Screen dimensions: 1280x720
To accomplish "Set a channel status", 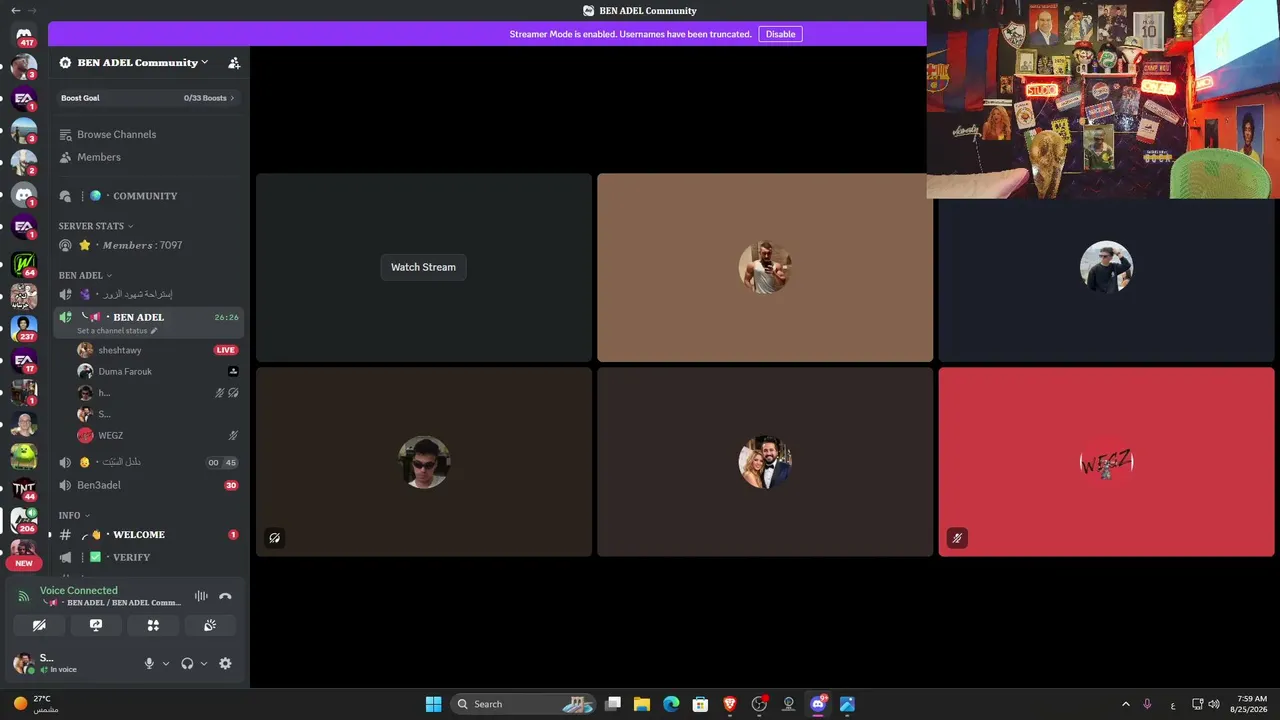I will click(x=117, y=331).
